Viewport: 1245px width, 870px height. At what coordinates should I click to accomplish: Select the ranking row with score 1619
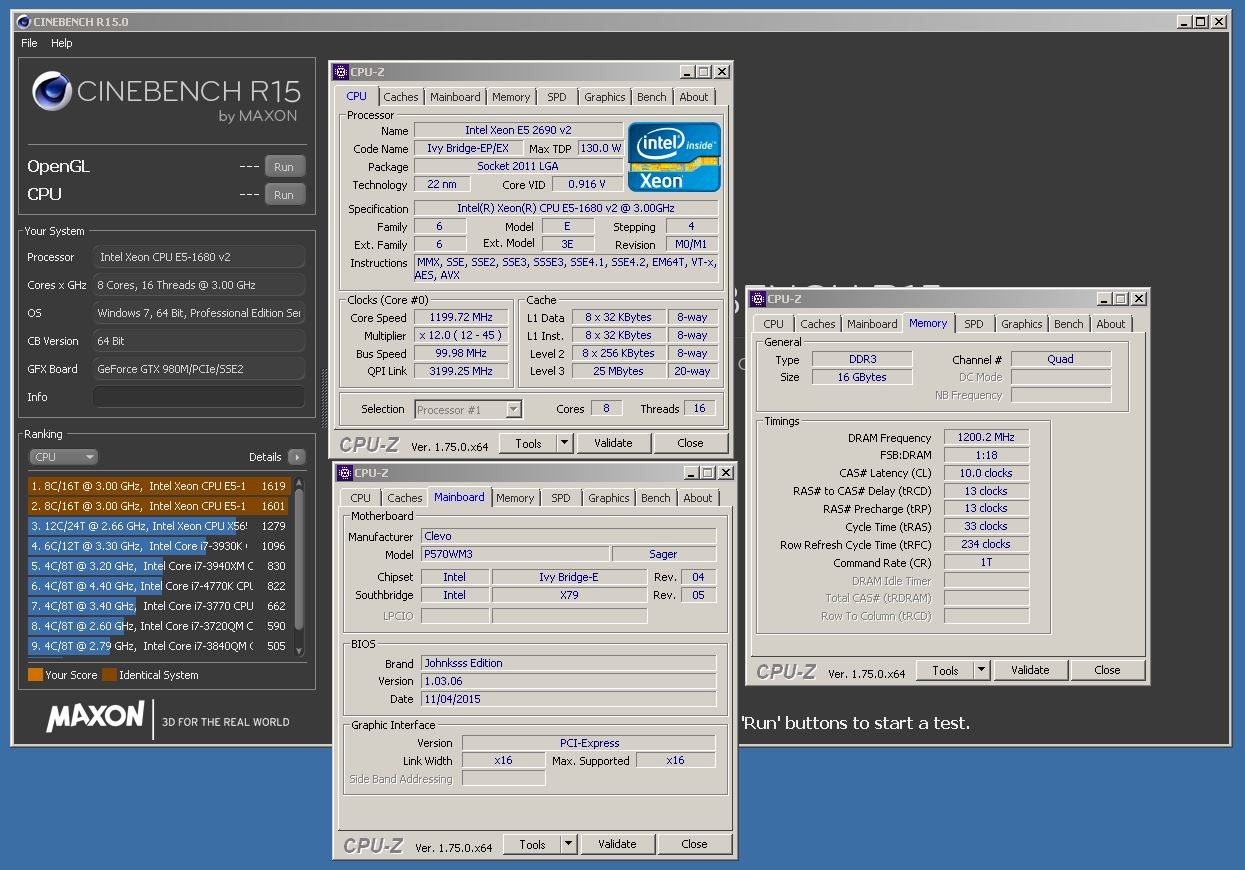click(159, 486)
